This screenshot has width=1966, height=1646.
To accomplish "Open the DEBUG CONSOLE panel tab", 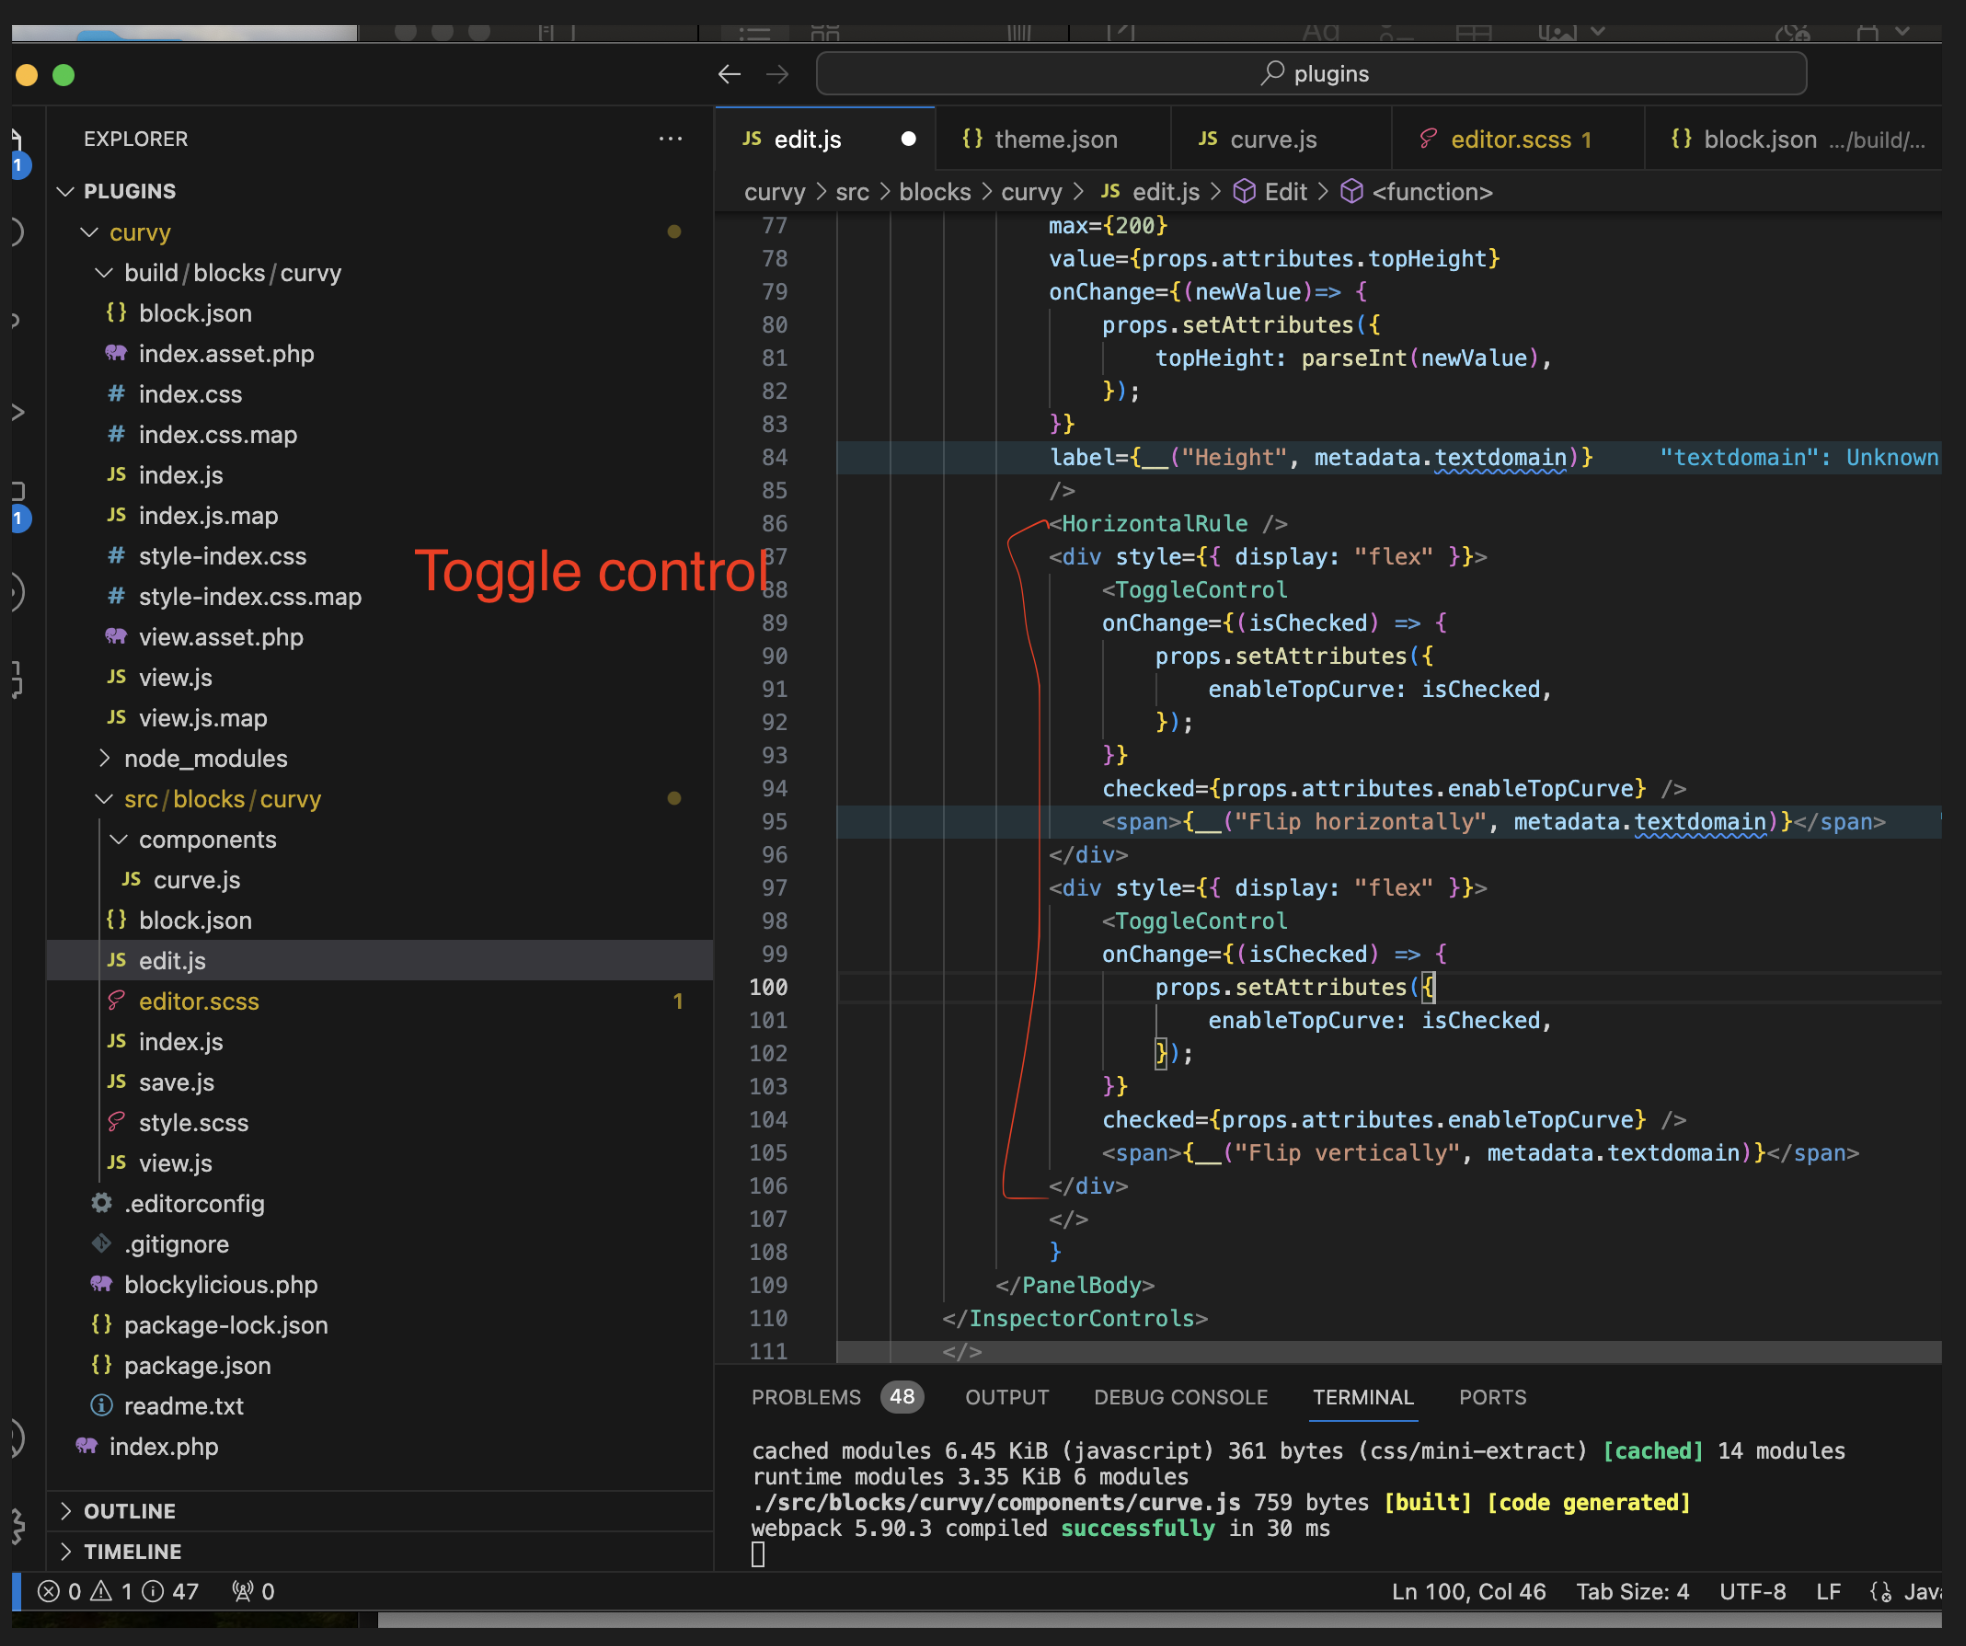I will point(1181,1397).
